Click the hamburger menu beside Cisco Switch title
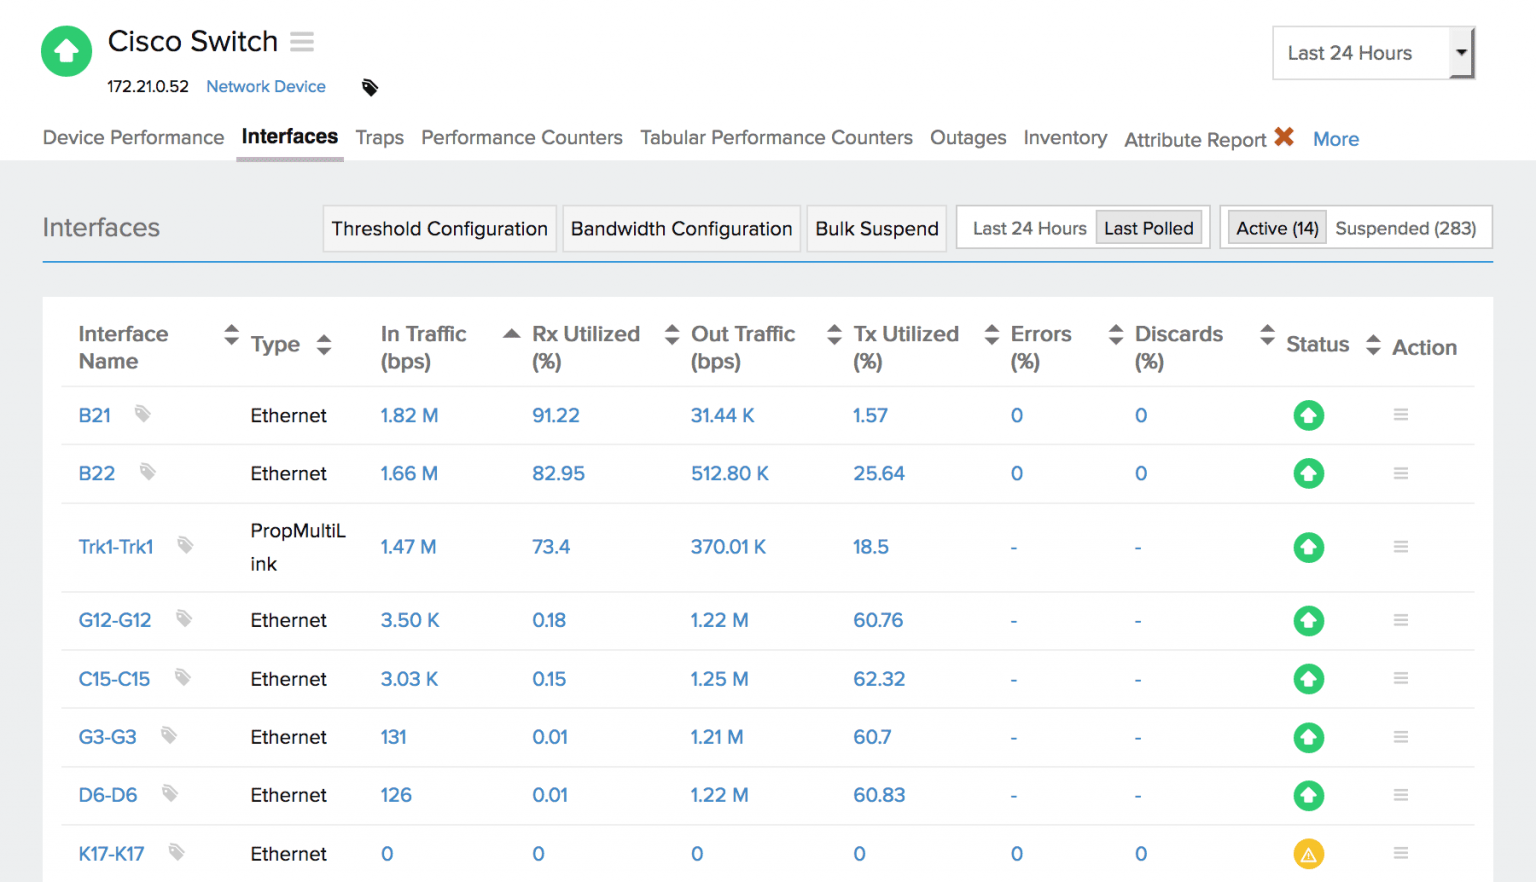The height and width of the screenshot is (882, 1536). [x=301, y=41]
